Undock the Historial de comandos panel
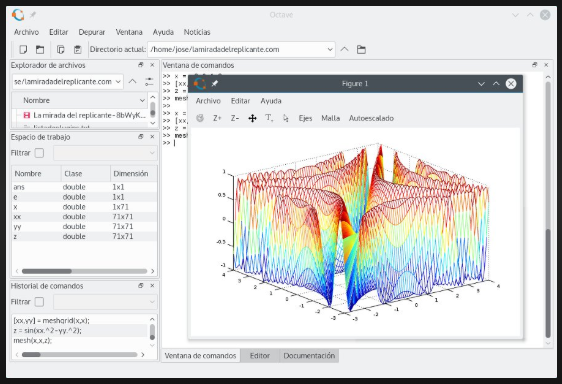Image resolution: width=562 pixels, height=384 pixels. (x=141, y=285)
